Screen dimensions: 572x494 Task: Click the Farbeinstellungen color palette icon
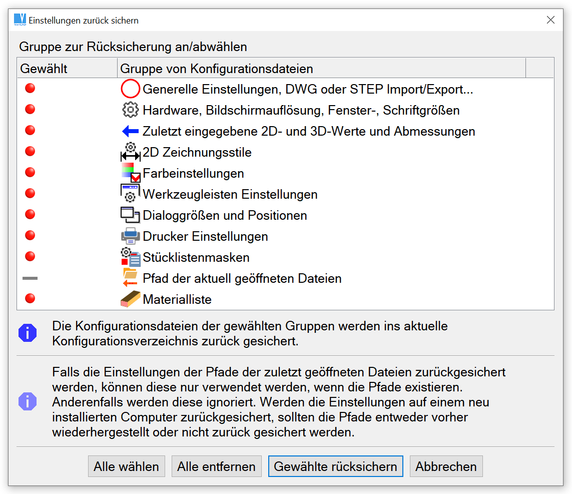[130, 173]
